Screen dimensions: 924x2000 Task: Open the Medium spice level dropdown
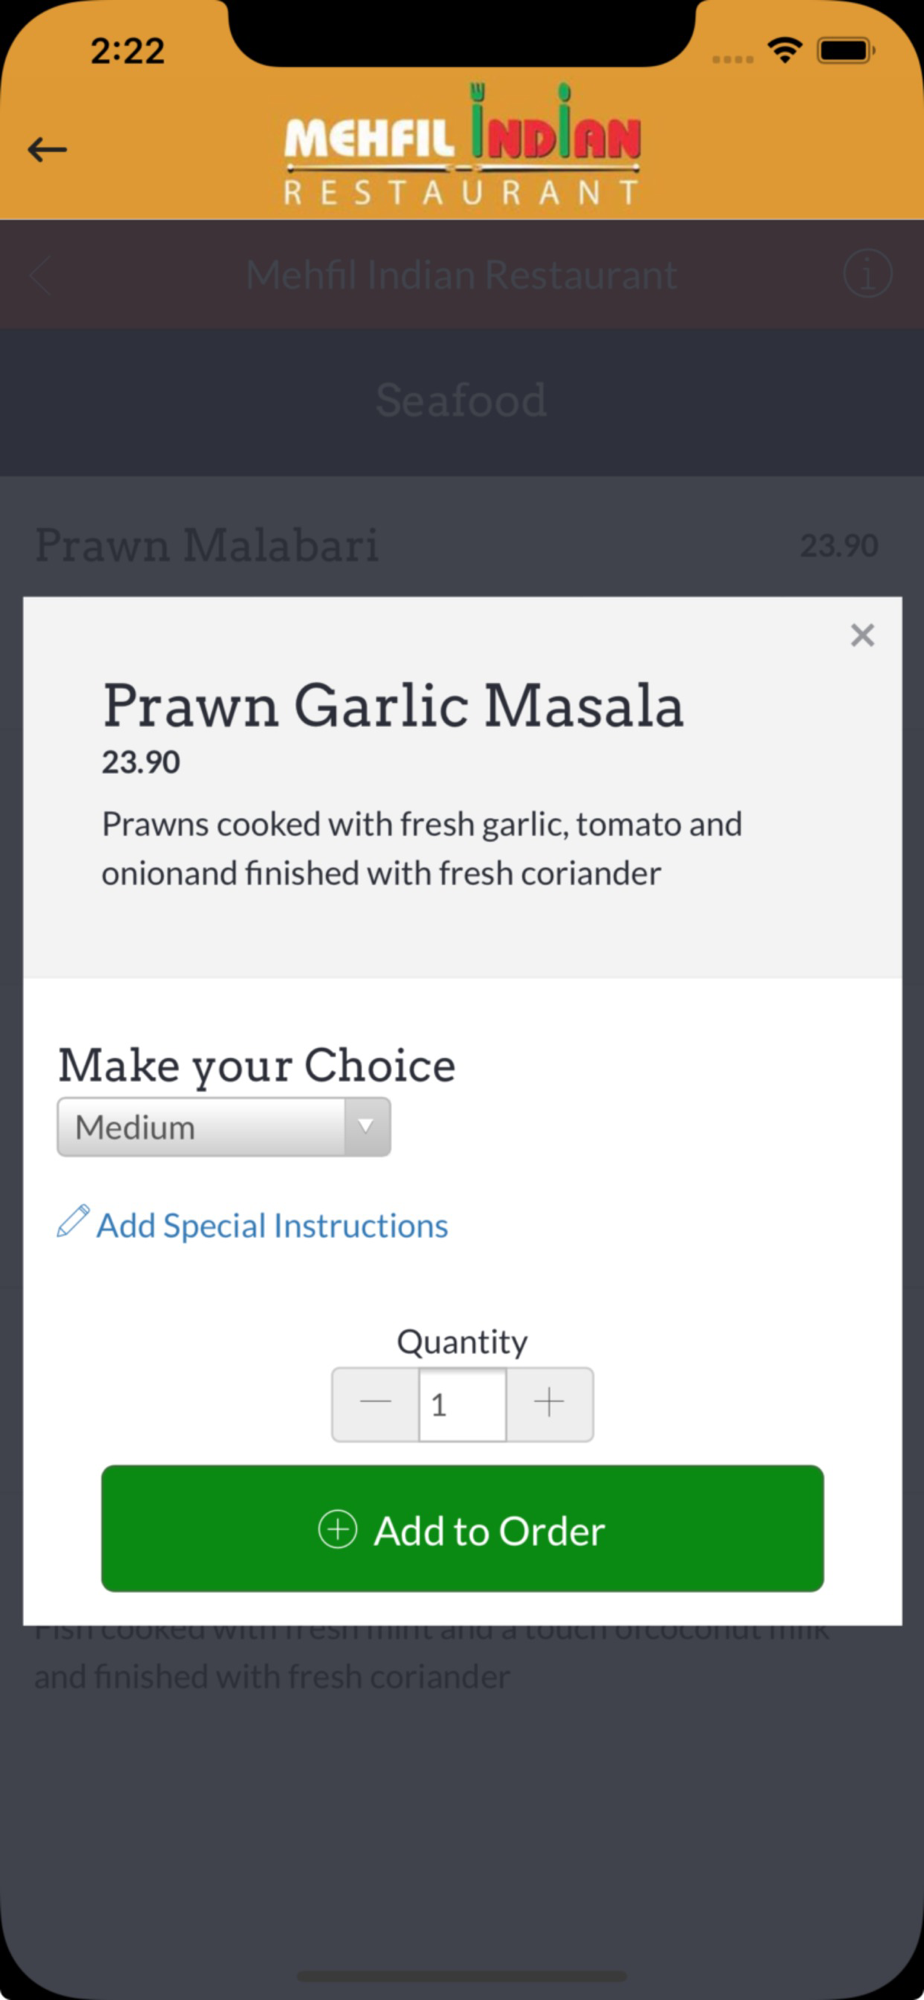224,1127
